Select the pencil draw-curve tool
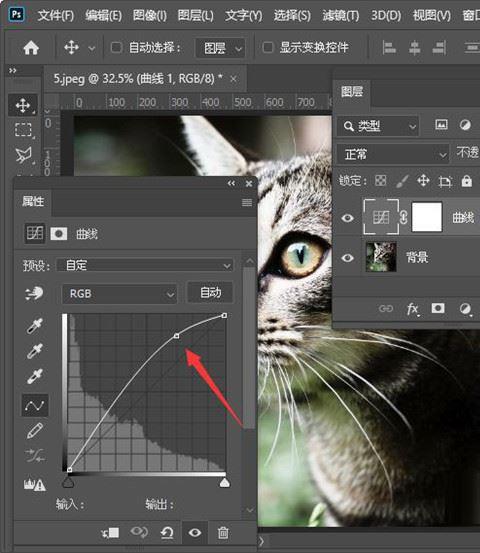The height and width of the screenshot is (553, 480). coord(35,431)
